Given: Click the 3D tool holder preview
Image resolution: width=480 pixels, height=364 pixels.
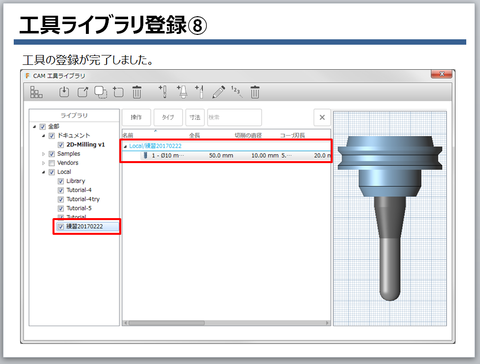Looking at the screenshot, I should pyautogui.click(x=390, y=218).
